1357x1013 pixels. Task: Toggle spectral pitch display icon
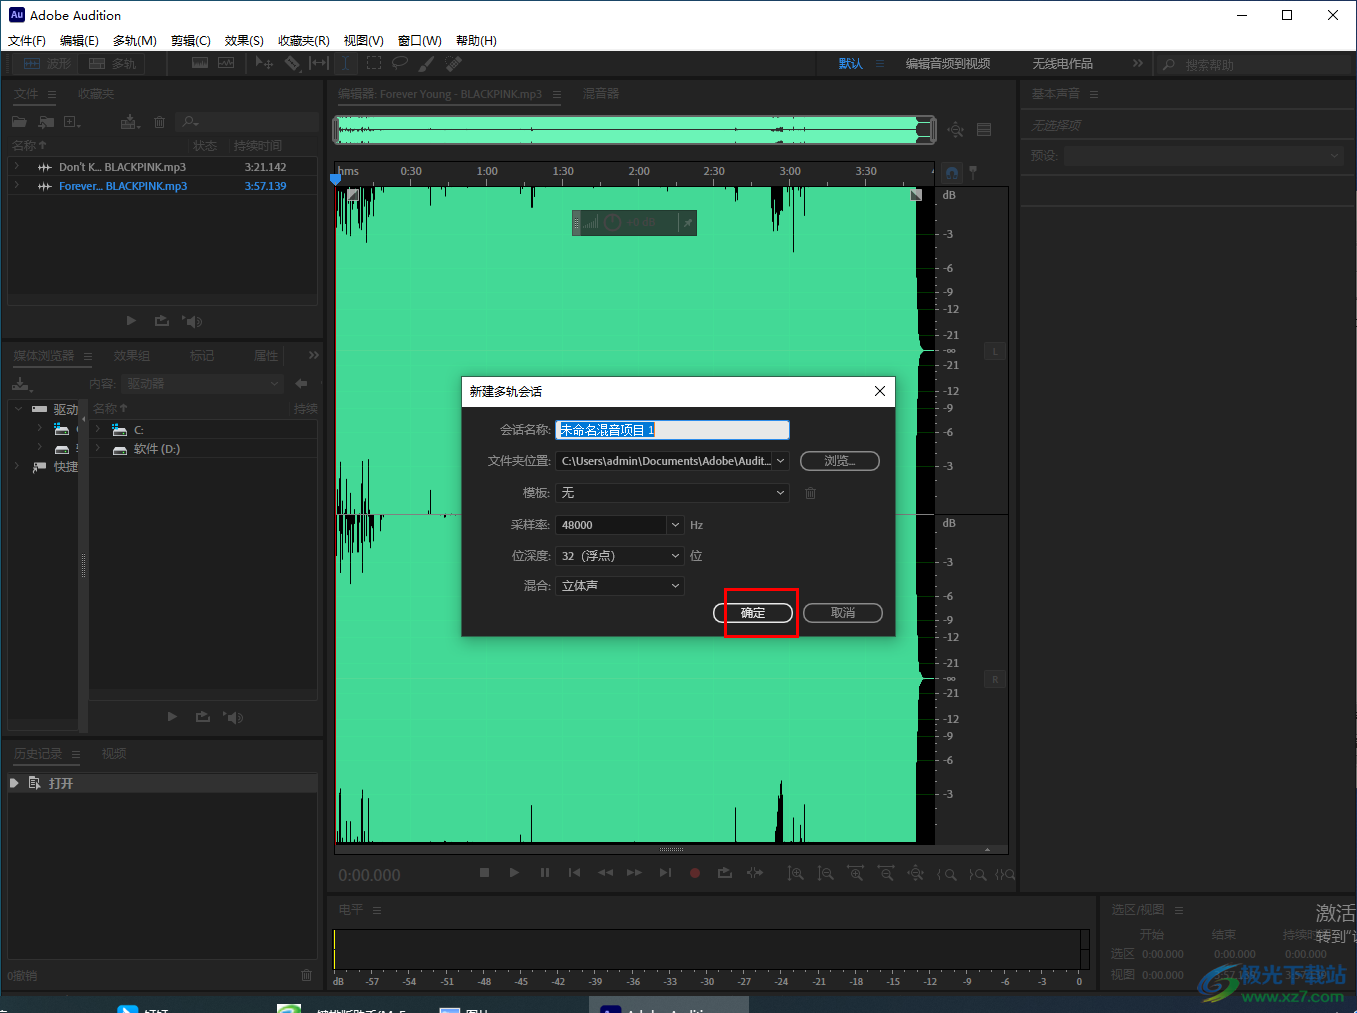[x=226, y=63]
